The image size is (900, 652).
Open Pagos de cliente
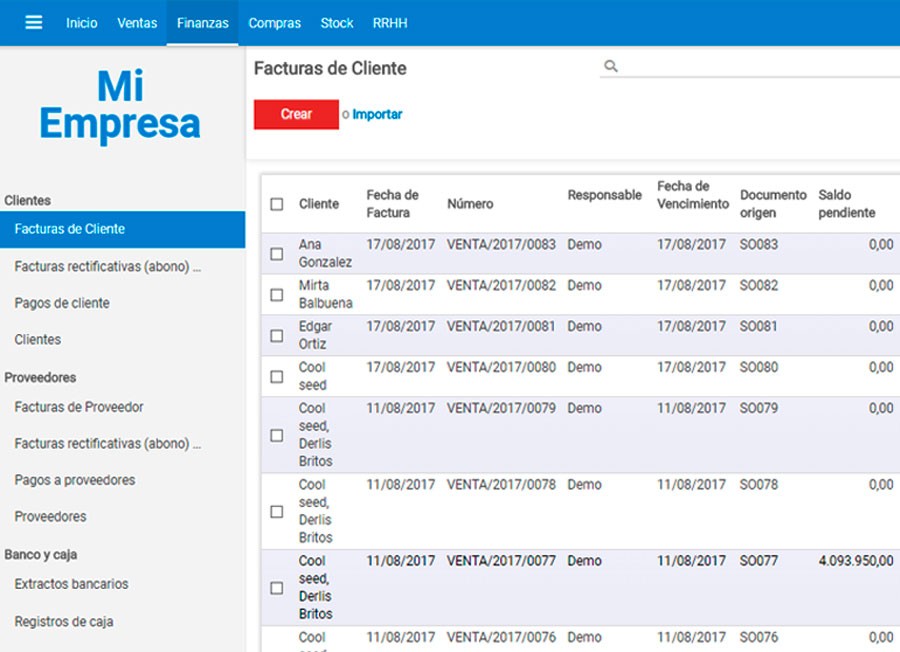tap(62, 303)
